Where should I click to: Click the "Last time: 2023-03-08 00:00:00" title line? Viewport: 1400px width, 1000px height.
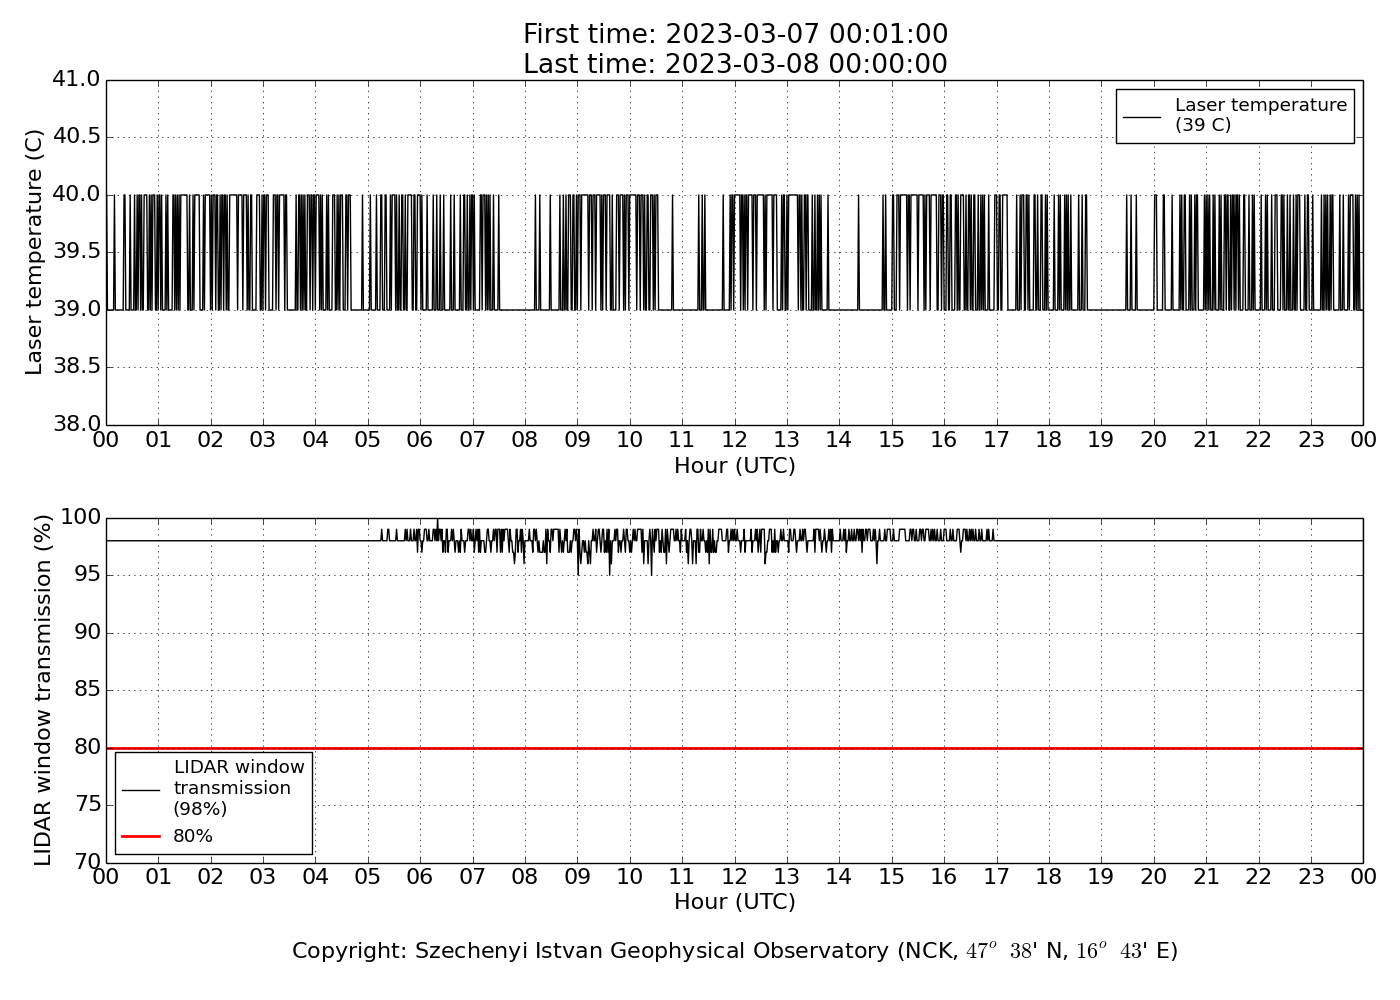click(x=735, y=65)
